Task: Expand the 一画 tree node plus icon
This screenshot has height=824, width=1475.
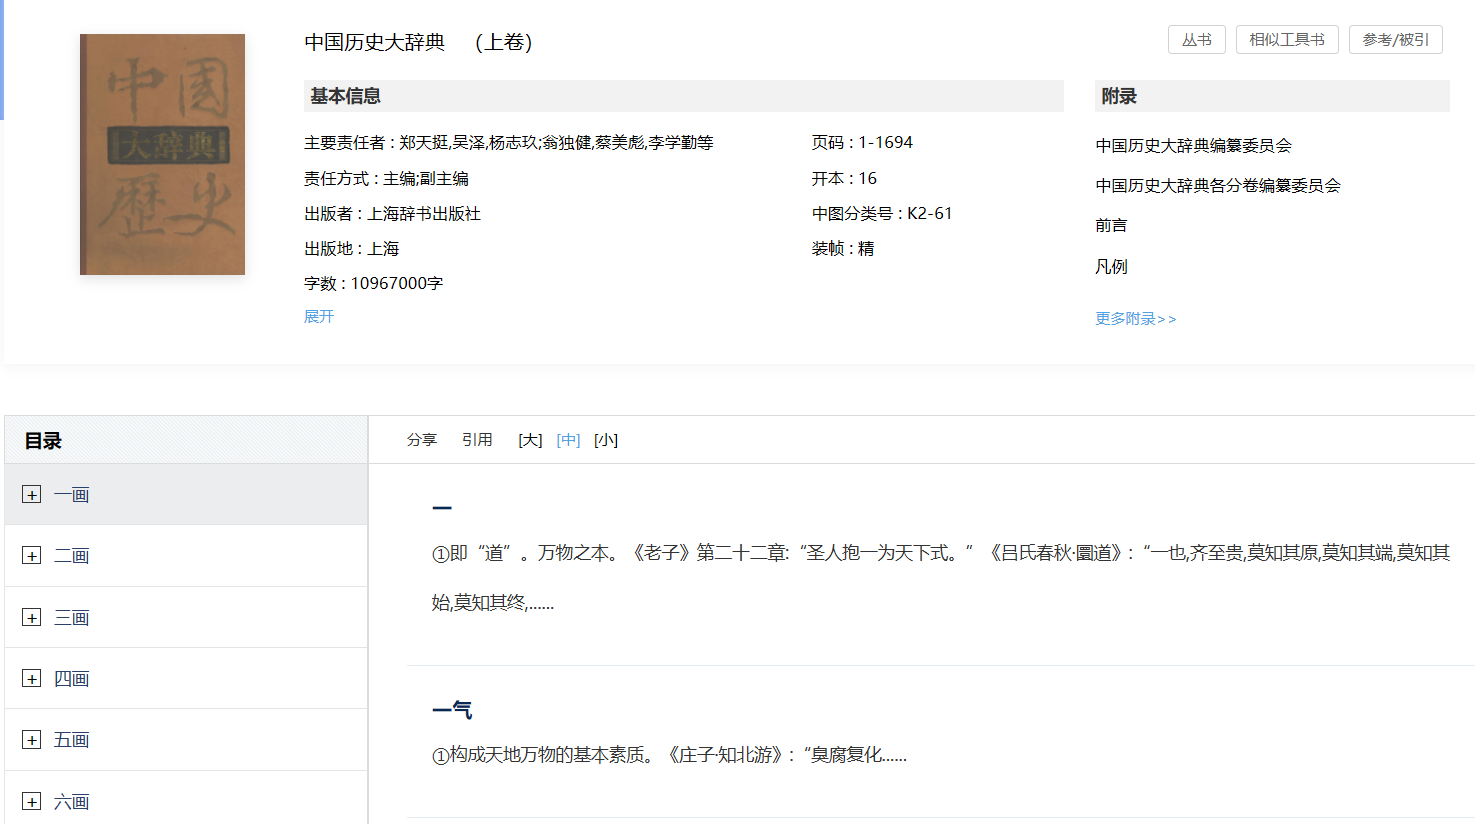Action: 32,495
